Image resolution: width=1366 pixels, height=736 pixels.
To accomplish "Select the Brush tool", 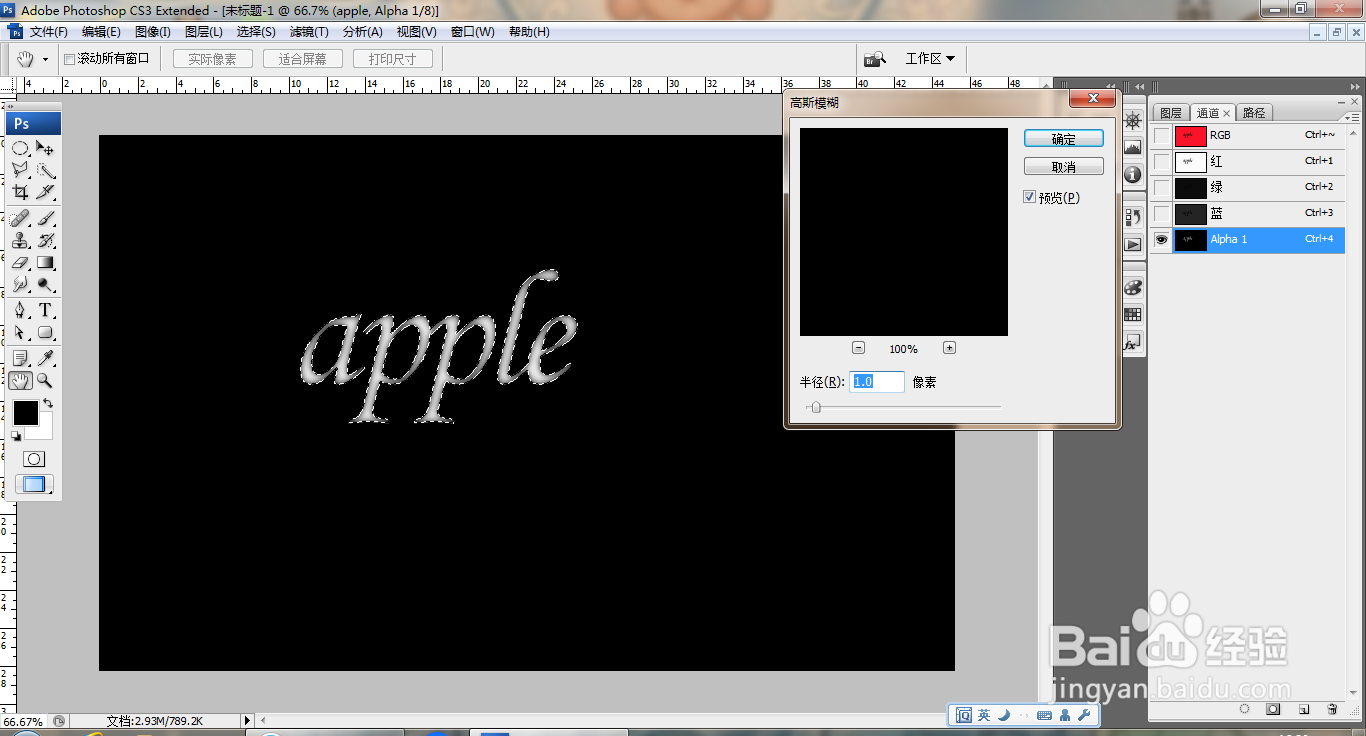I will [45, 218].
